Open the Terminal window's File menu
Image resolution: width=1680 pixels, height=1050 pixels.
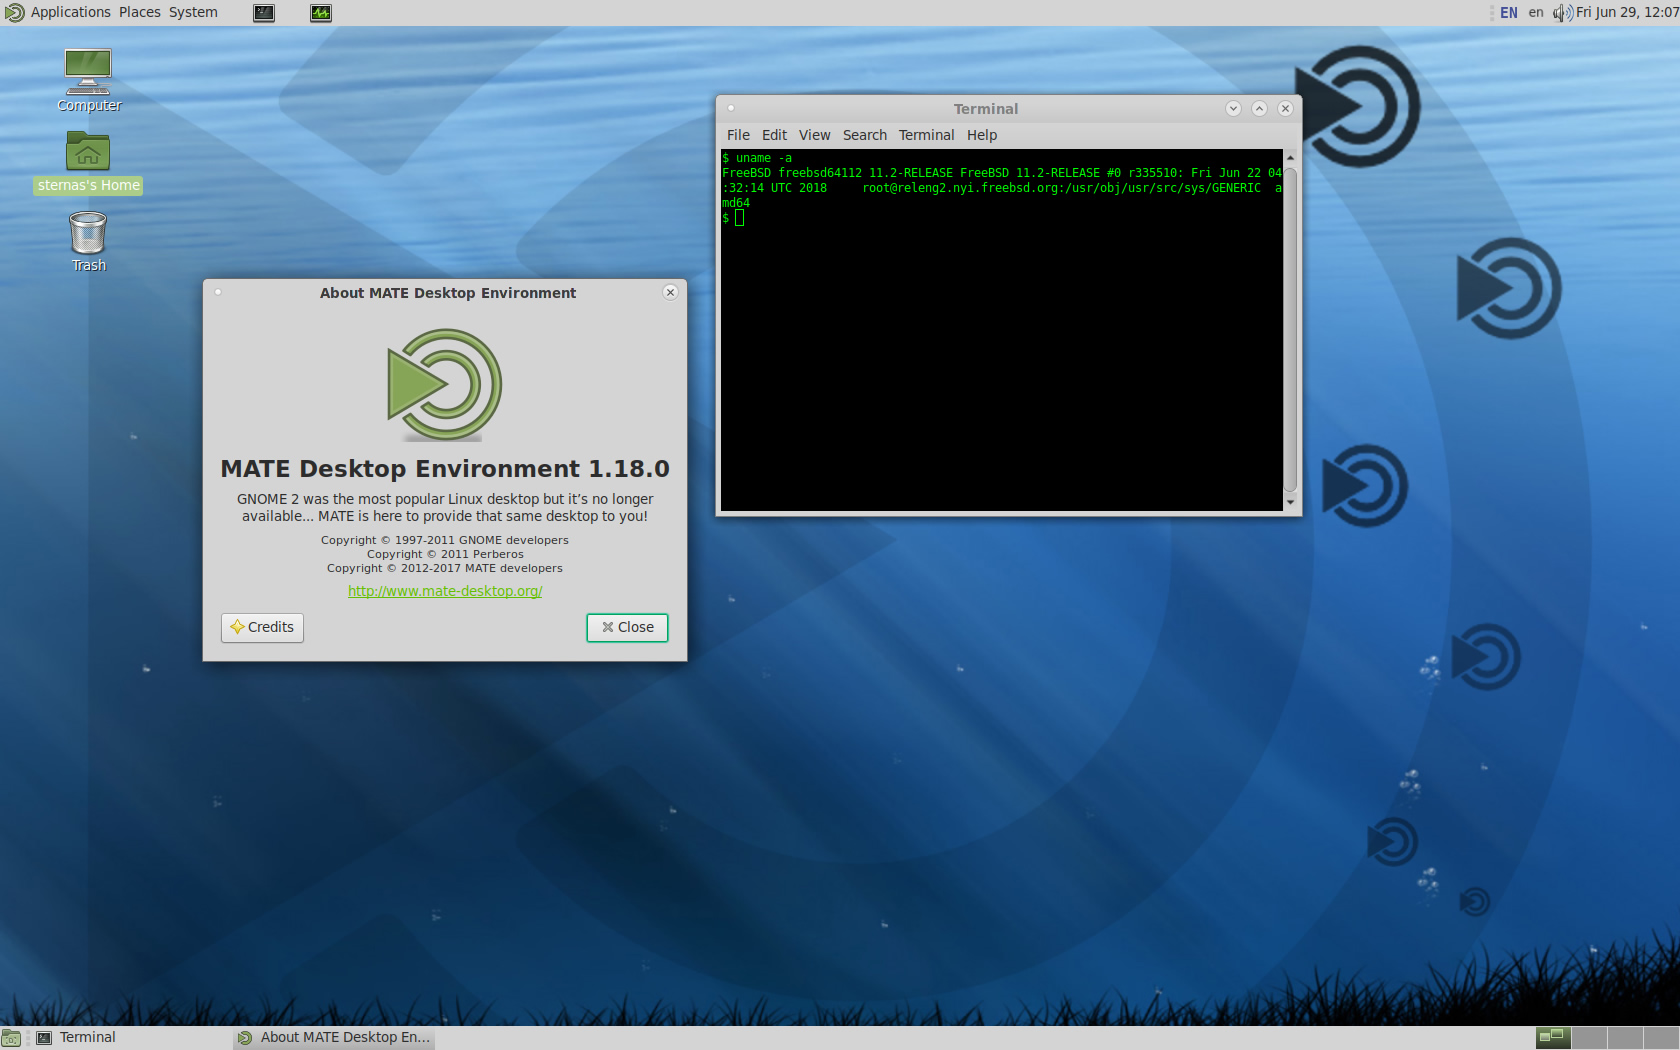click(738, 135)
